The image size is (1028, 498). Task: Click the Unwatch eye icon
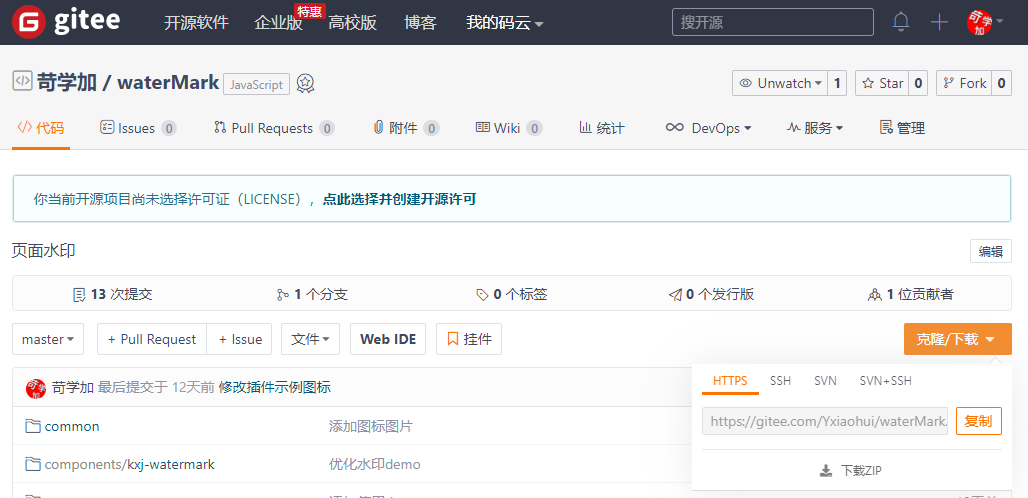pyautogui.click(x=745, y=83)
